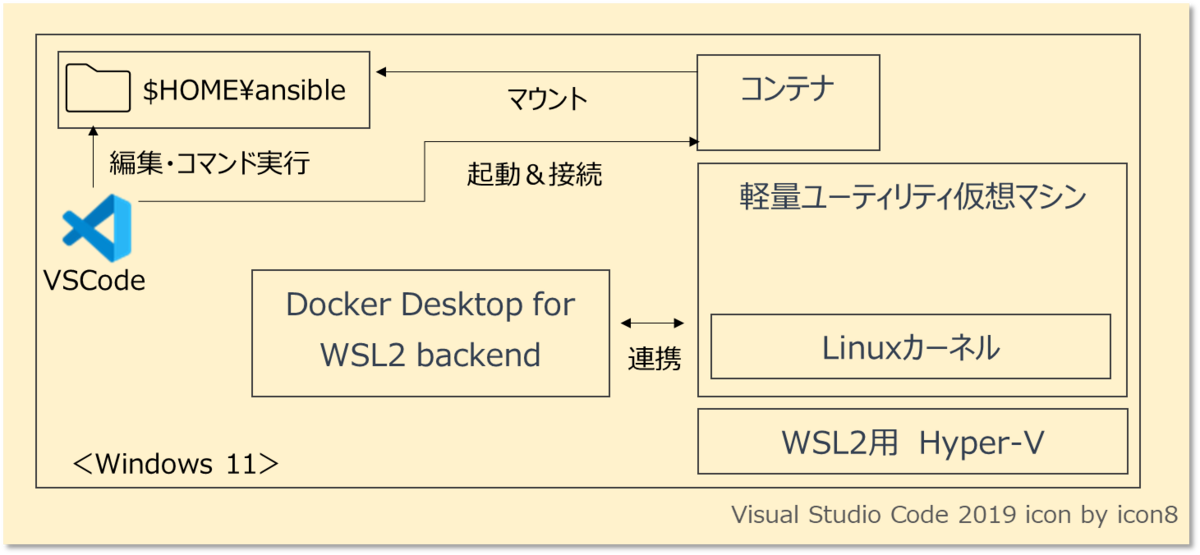Click the WSL2用 Hyper-V box
The width and height of the screenshot is (1200, 555).
click(x=912, y=441)
